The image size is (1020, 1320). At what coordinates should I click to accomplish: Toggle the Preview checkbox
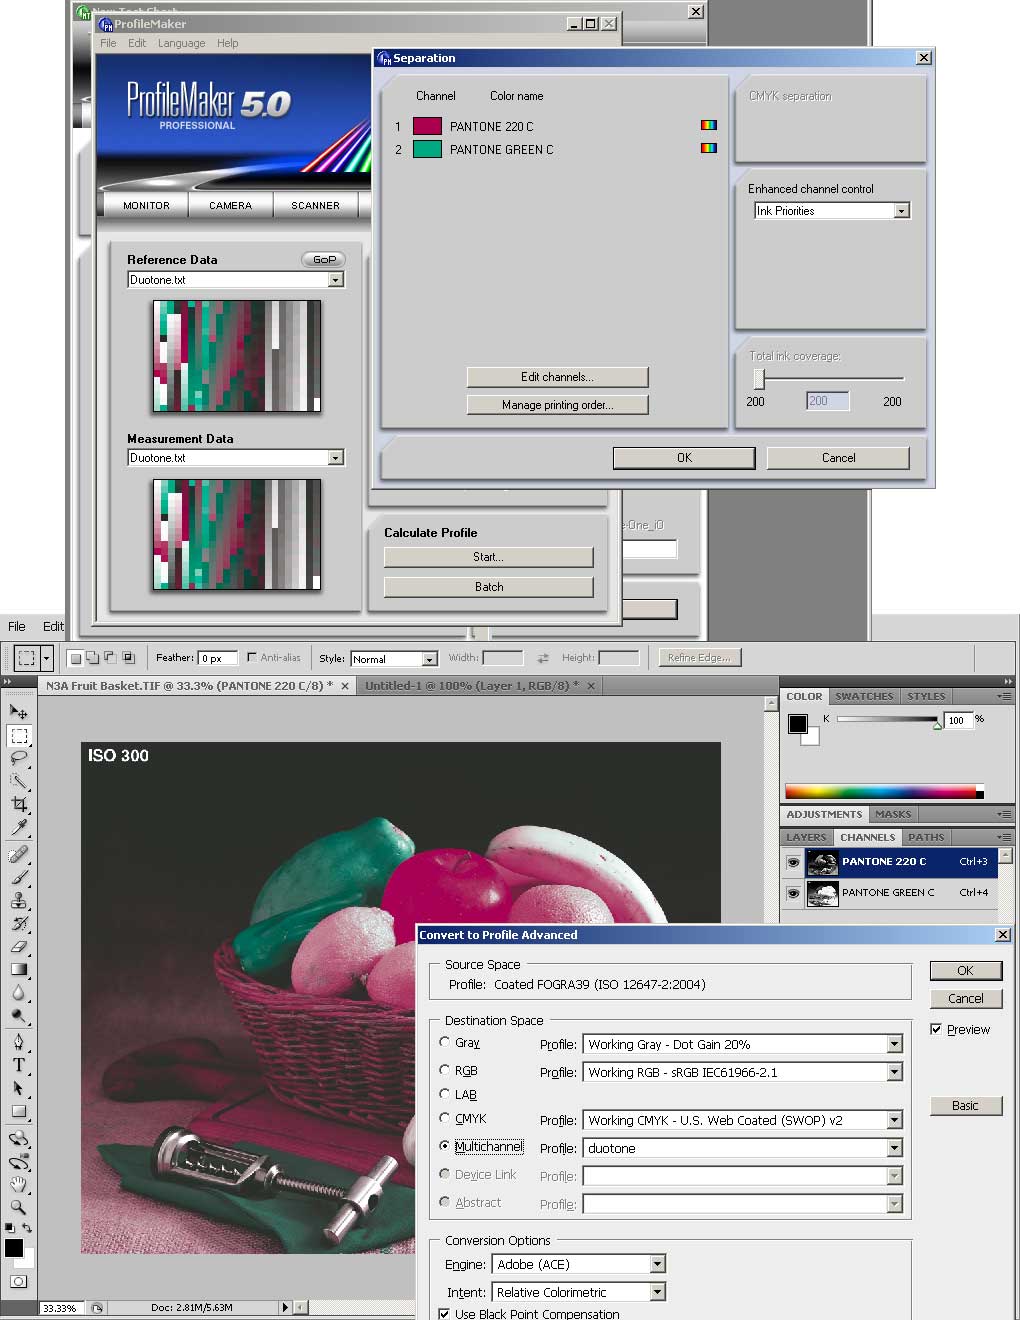click(x=936, y=1029)
